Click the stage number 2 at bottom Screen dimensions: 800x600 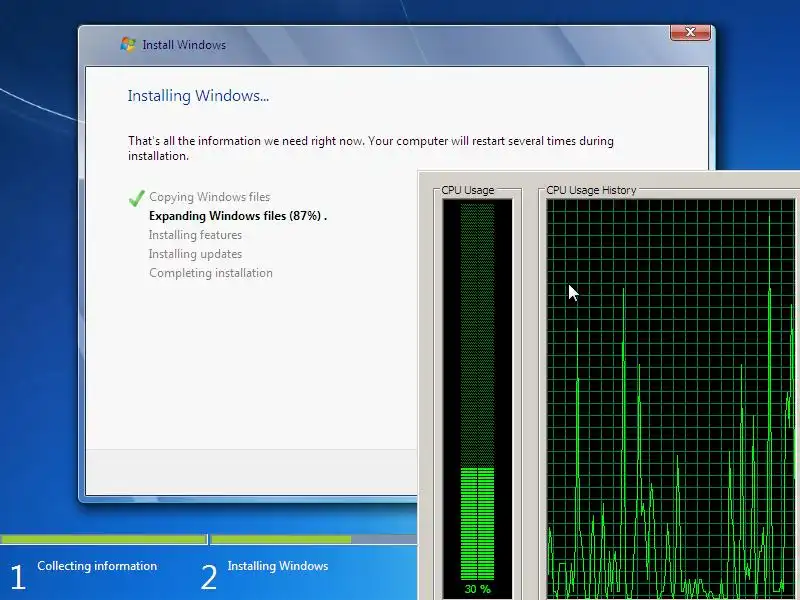coord(209,577)
